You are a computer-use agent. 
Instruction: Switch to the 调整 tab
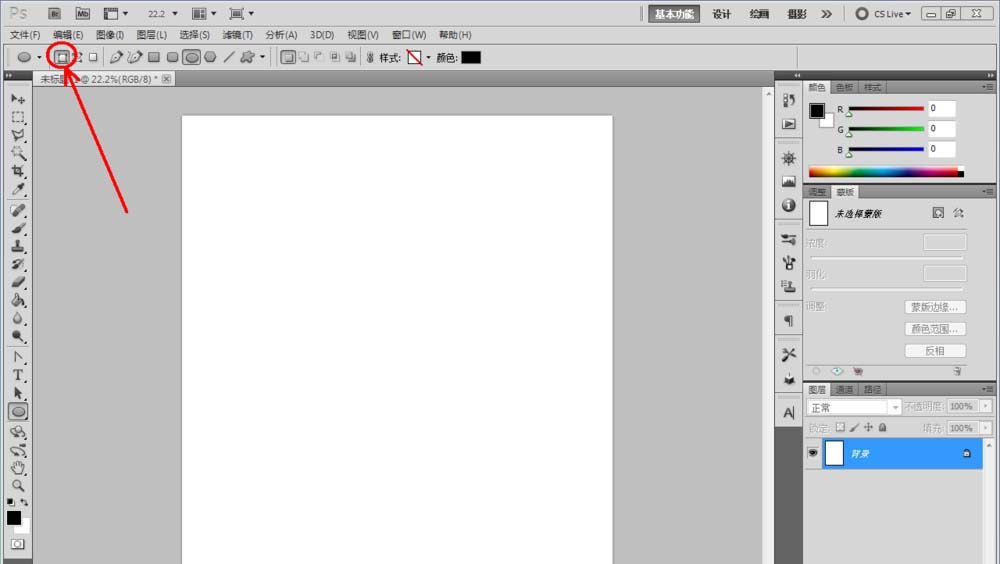[817, 191]
